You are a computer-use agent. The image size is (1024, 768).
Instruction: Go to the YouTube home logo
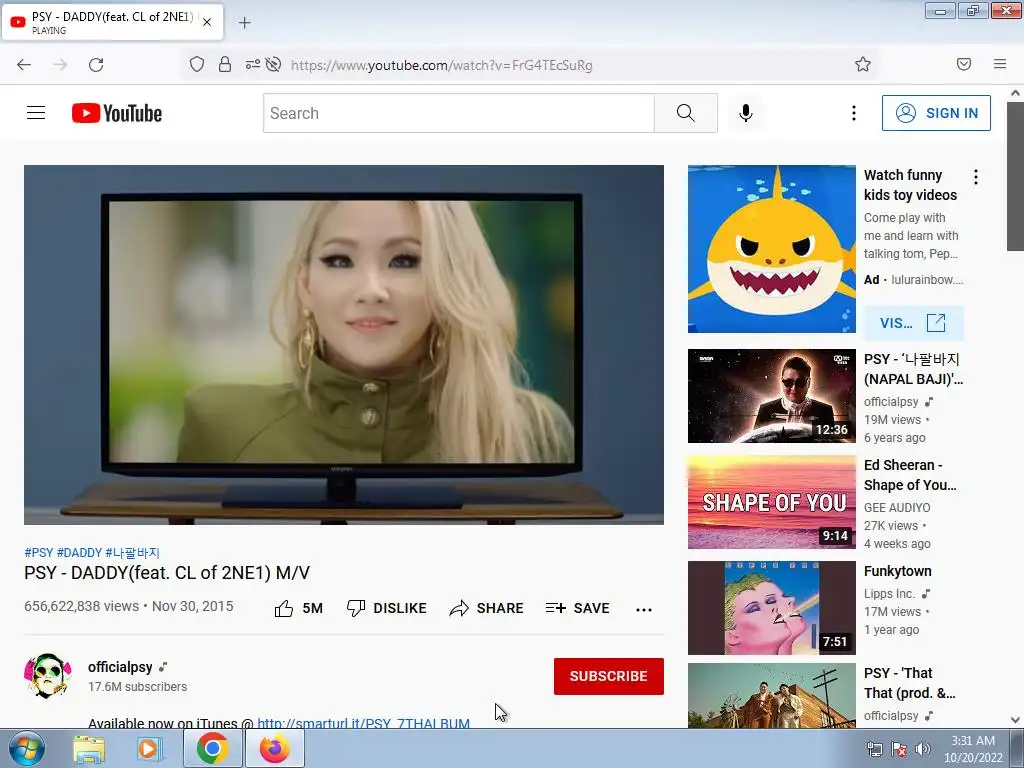[117, 113]
